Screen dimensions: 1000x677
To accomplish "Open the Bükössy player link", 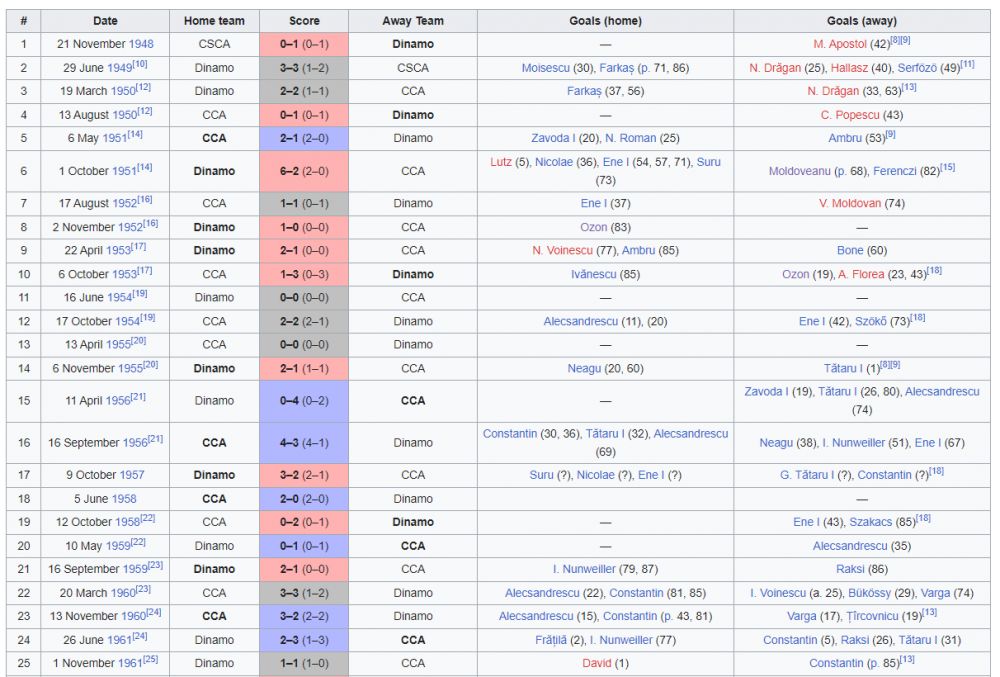I will (869, 593).
